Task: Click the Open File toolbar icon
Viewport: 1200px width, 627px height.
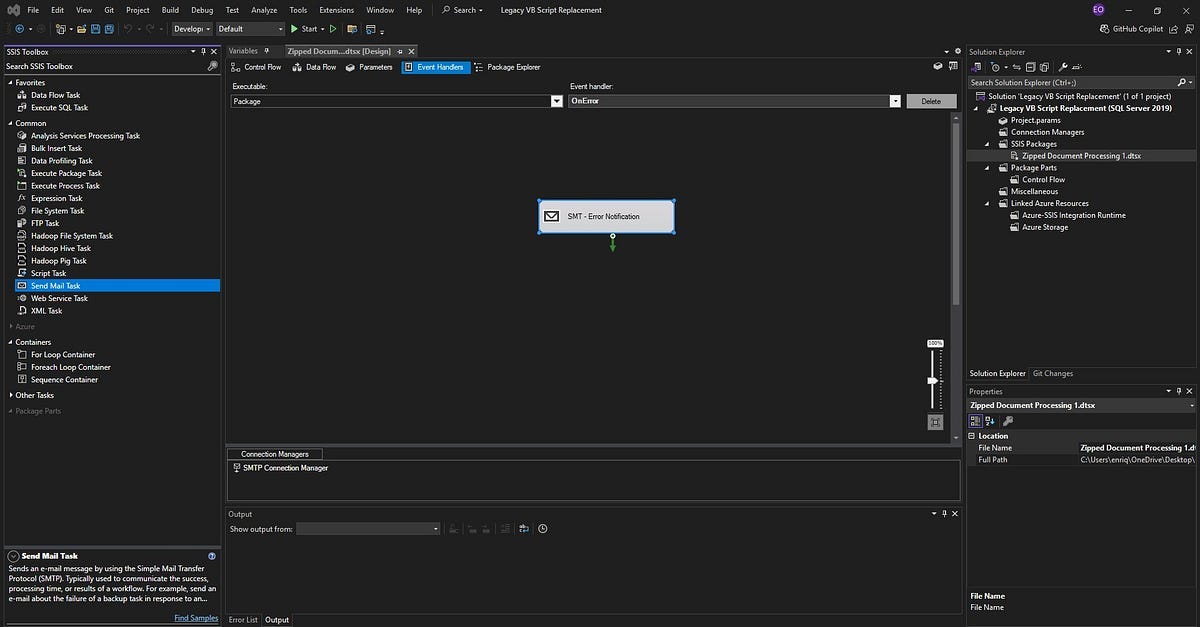Action: click(81, 29)
